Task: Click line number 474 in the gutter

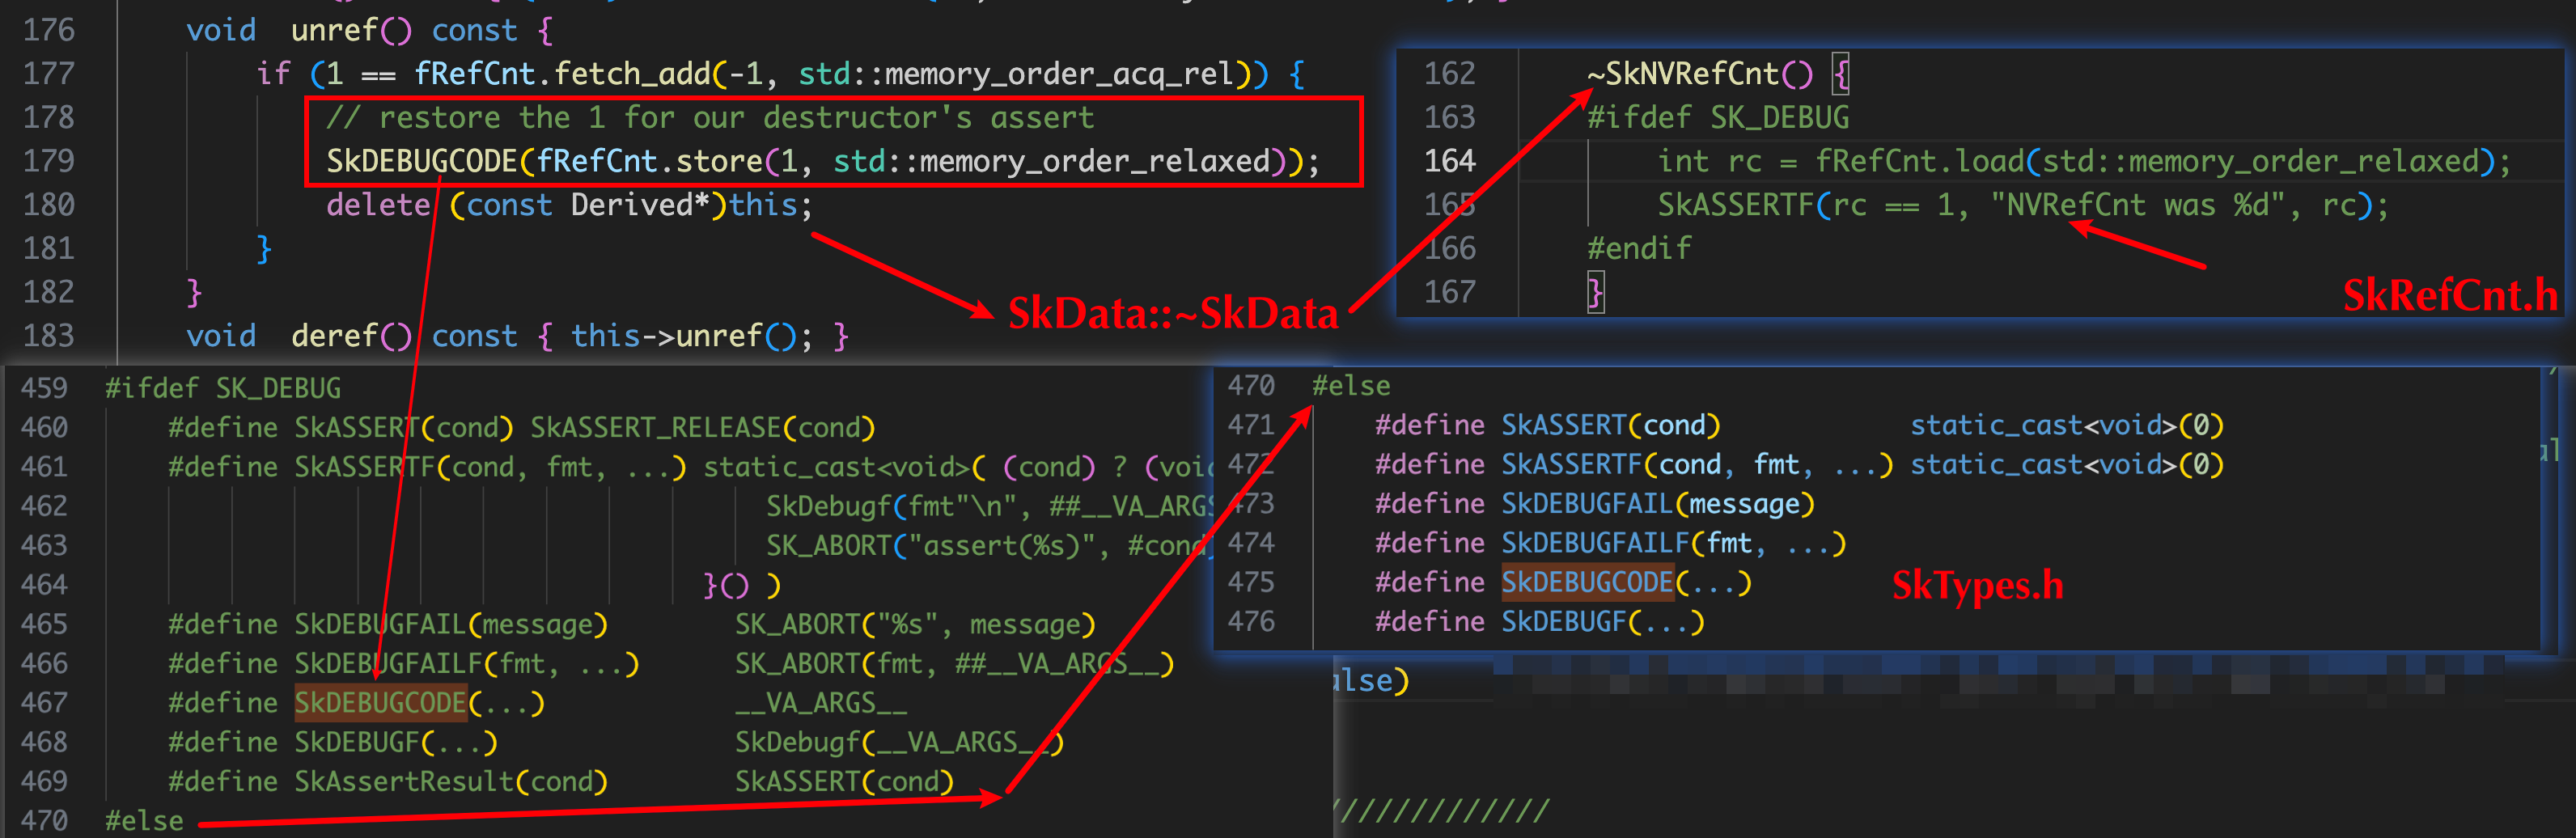Action: pos(1251,543)
